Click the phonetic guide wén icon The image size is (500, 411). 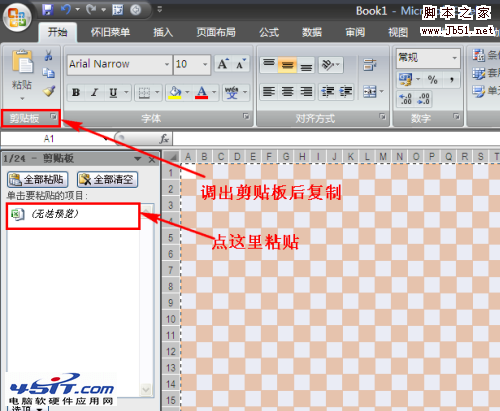pos(231,92)
